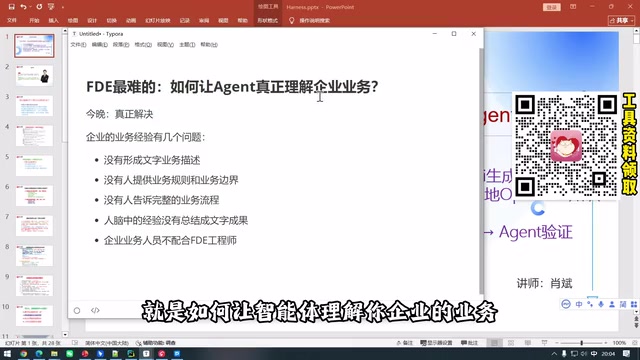Click the Fit slide to window icon
The image size is (640, 360).
(634, 343)
